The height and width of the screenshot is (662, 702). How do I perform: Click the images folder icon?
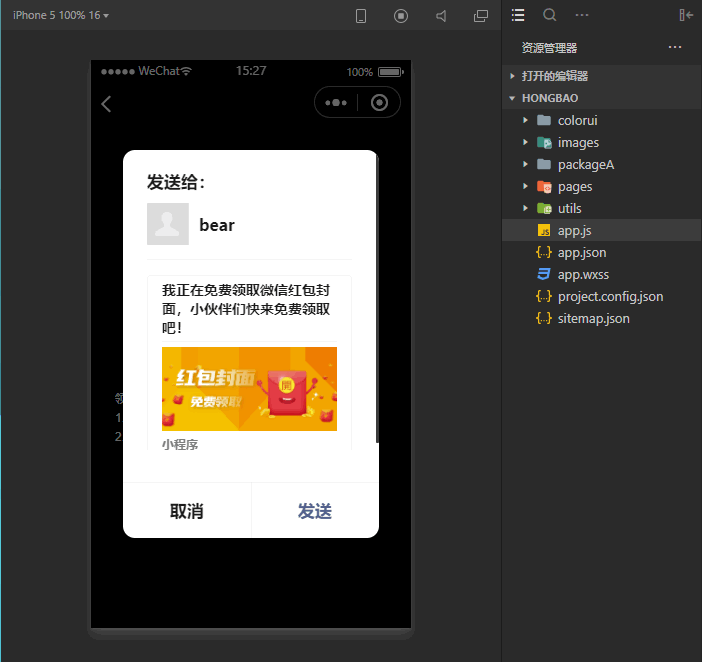click(x=544, y=142)
